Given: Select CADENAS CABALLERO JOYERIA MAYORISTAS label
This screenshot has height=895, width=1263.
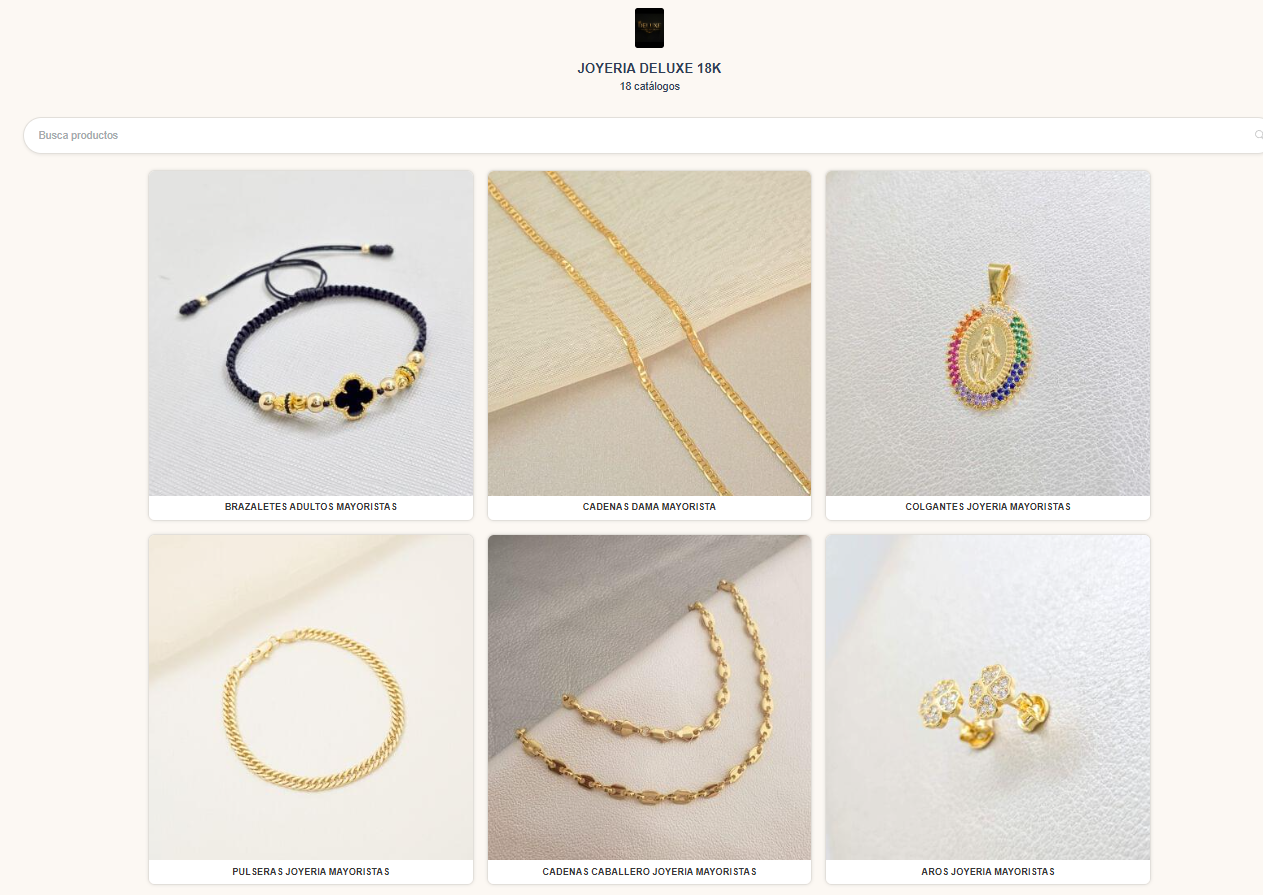Looking at the screenshot, I should tap(649, 872).
